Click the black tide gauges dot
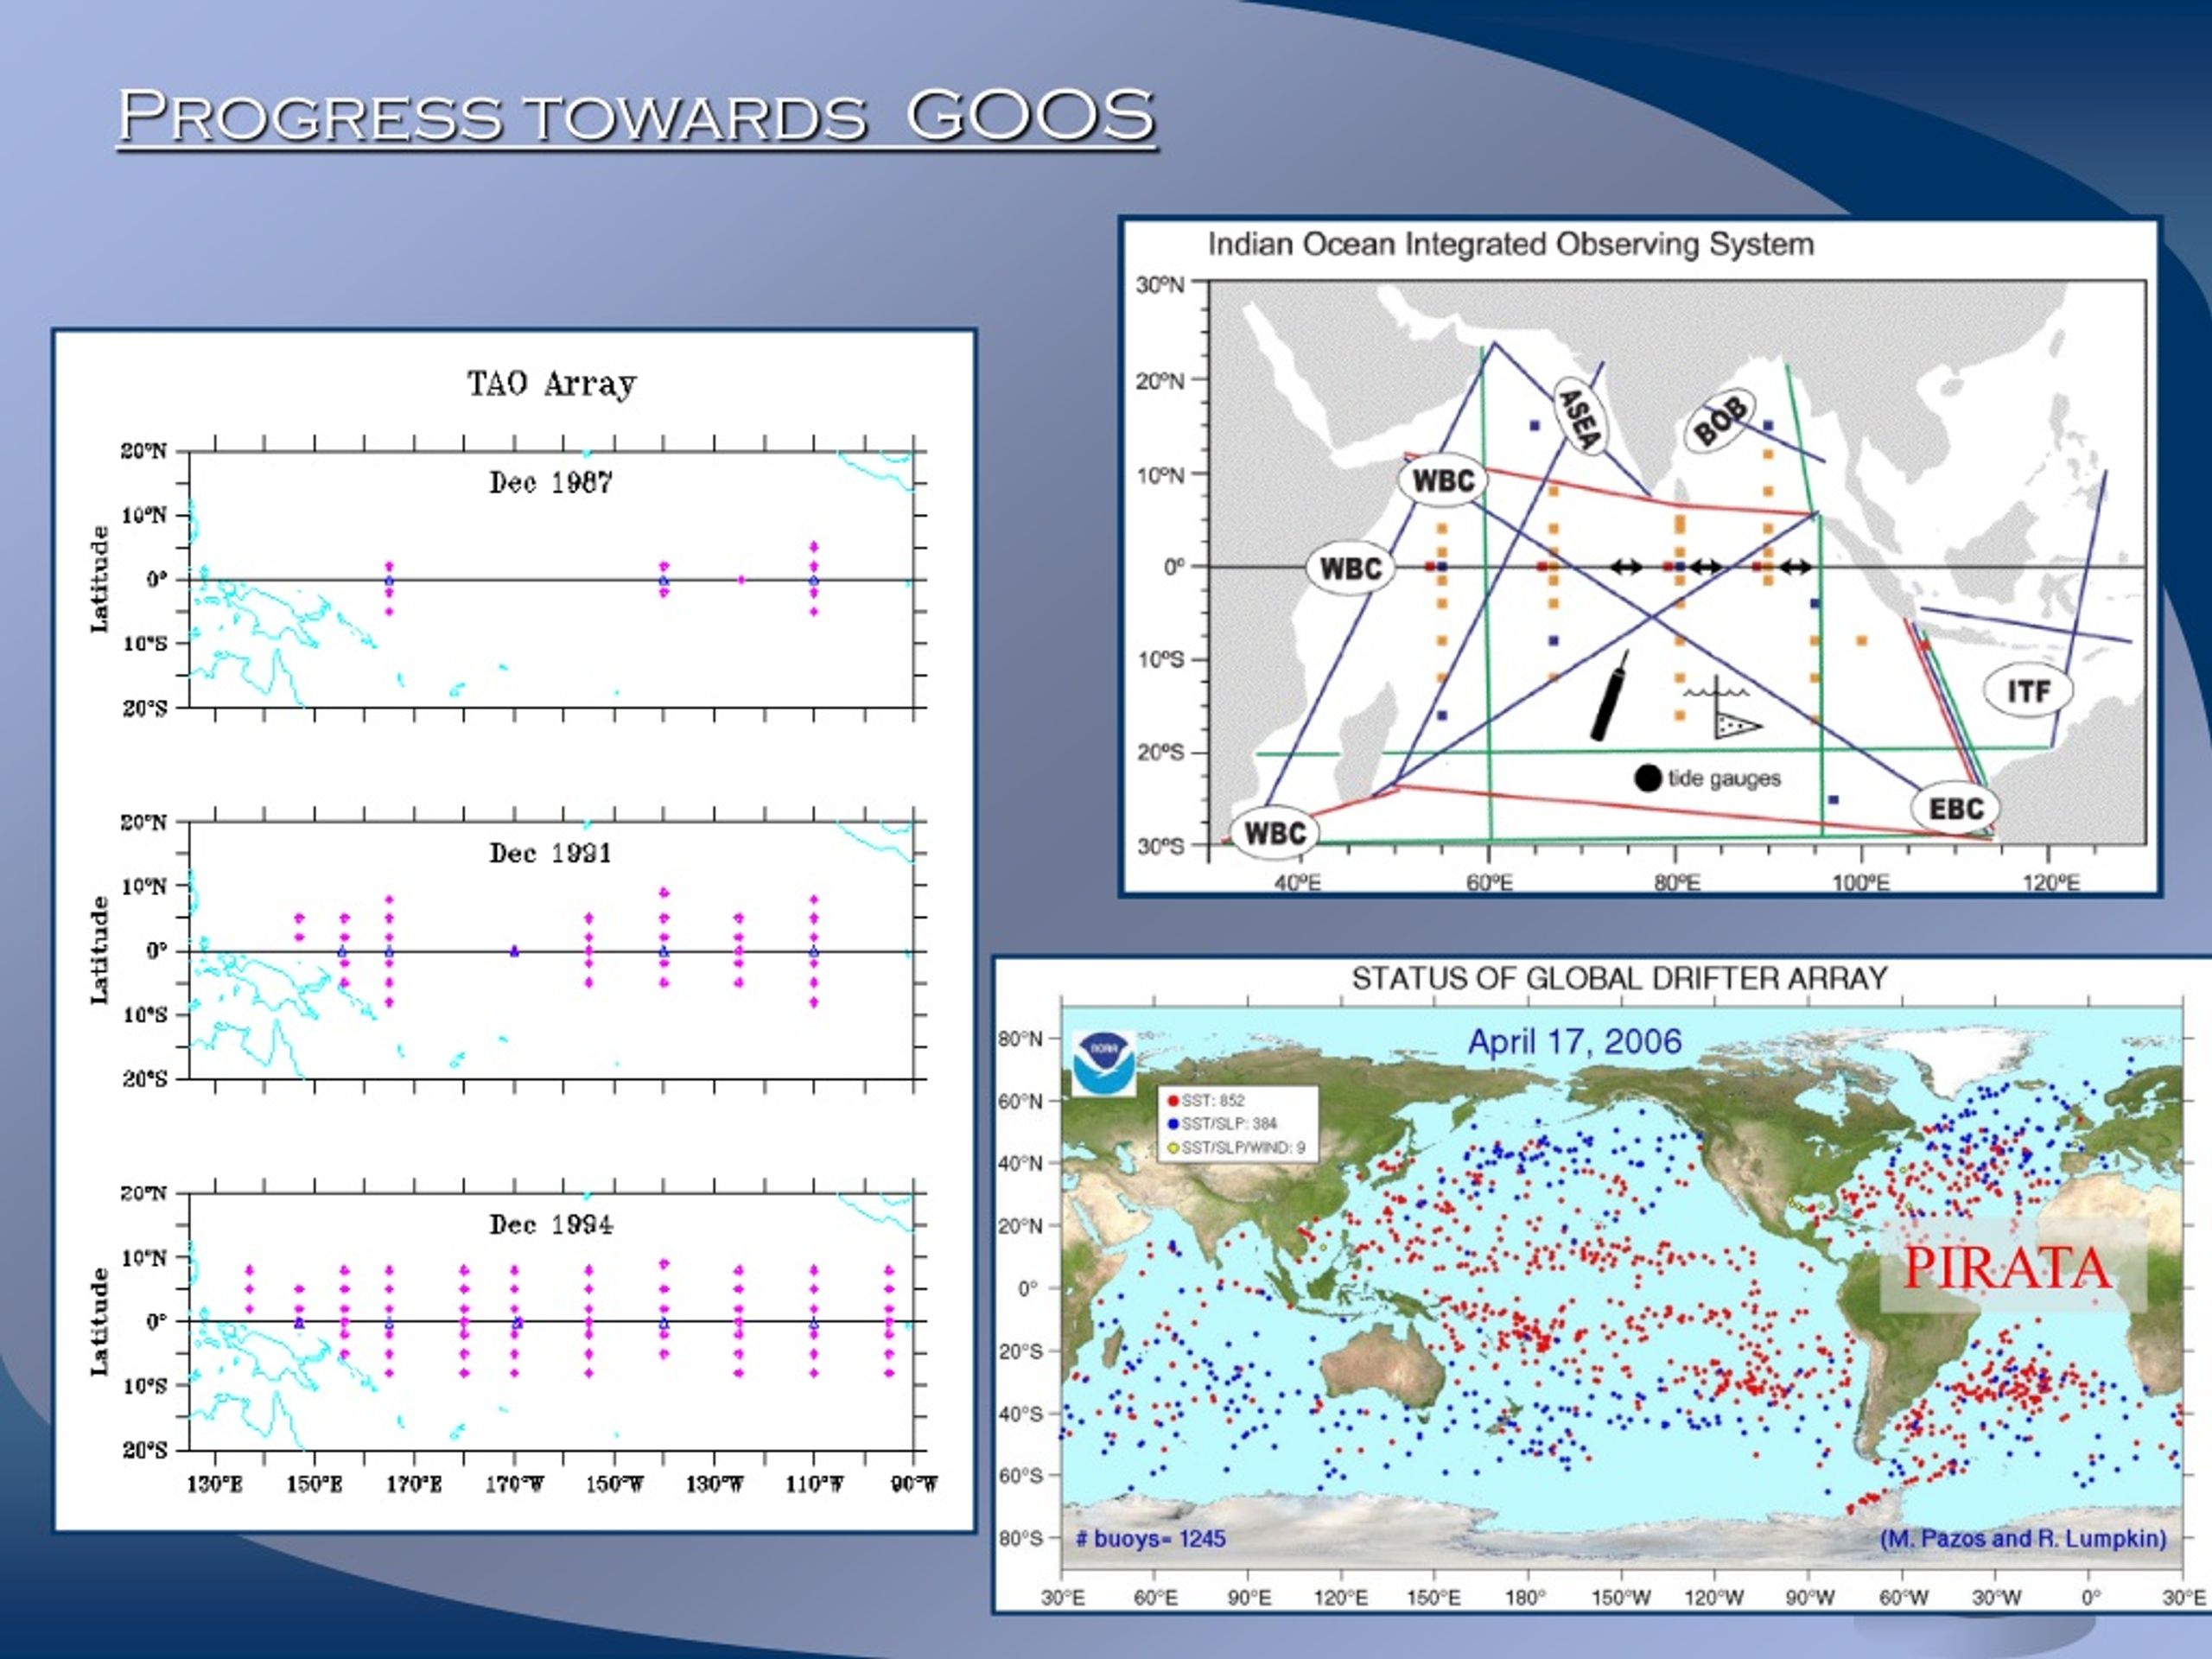Screen dimensions: 2212x1659 (1648, 778)
